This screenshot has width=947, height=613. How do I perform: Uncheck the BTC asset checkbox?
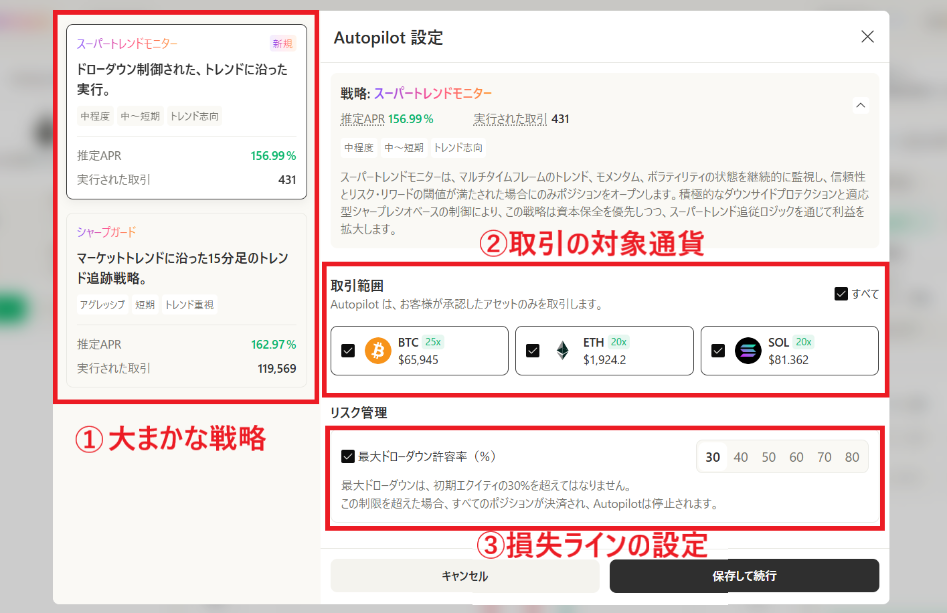click(x=348, y=351)
